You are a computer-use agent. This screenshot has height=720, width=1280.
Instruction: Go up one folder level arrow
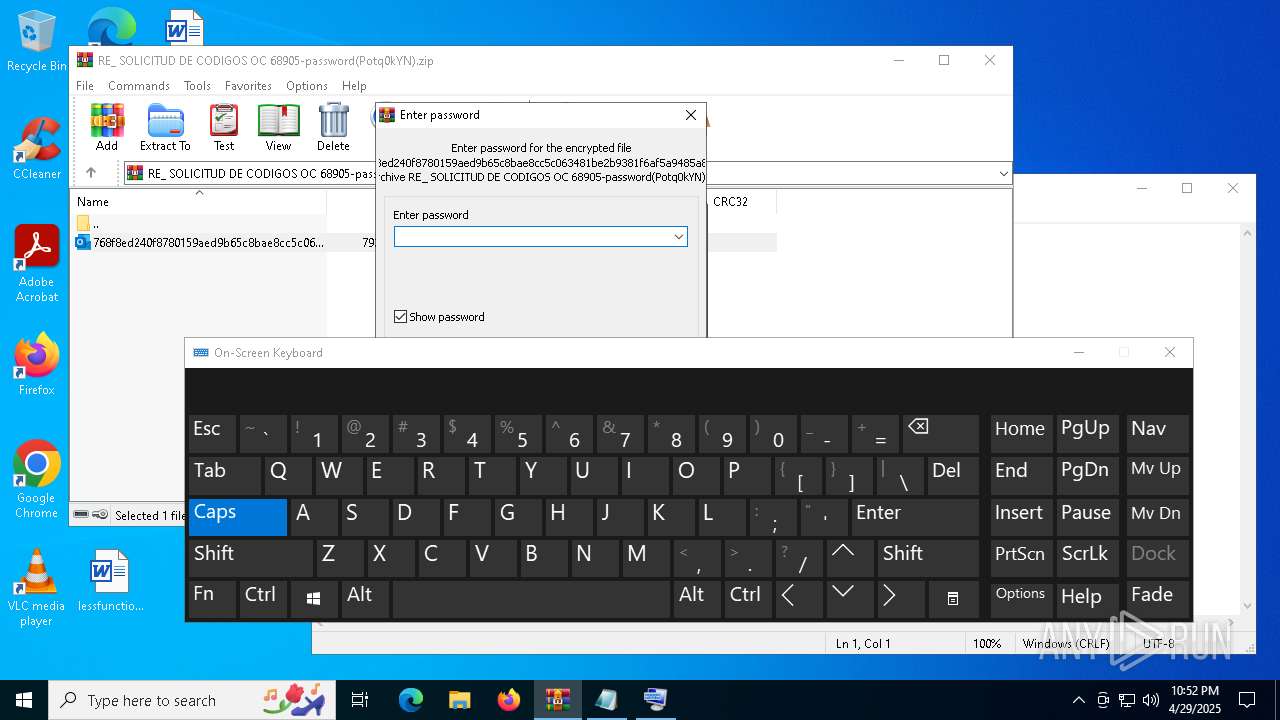click(90, 173)
